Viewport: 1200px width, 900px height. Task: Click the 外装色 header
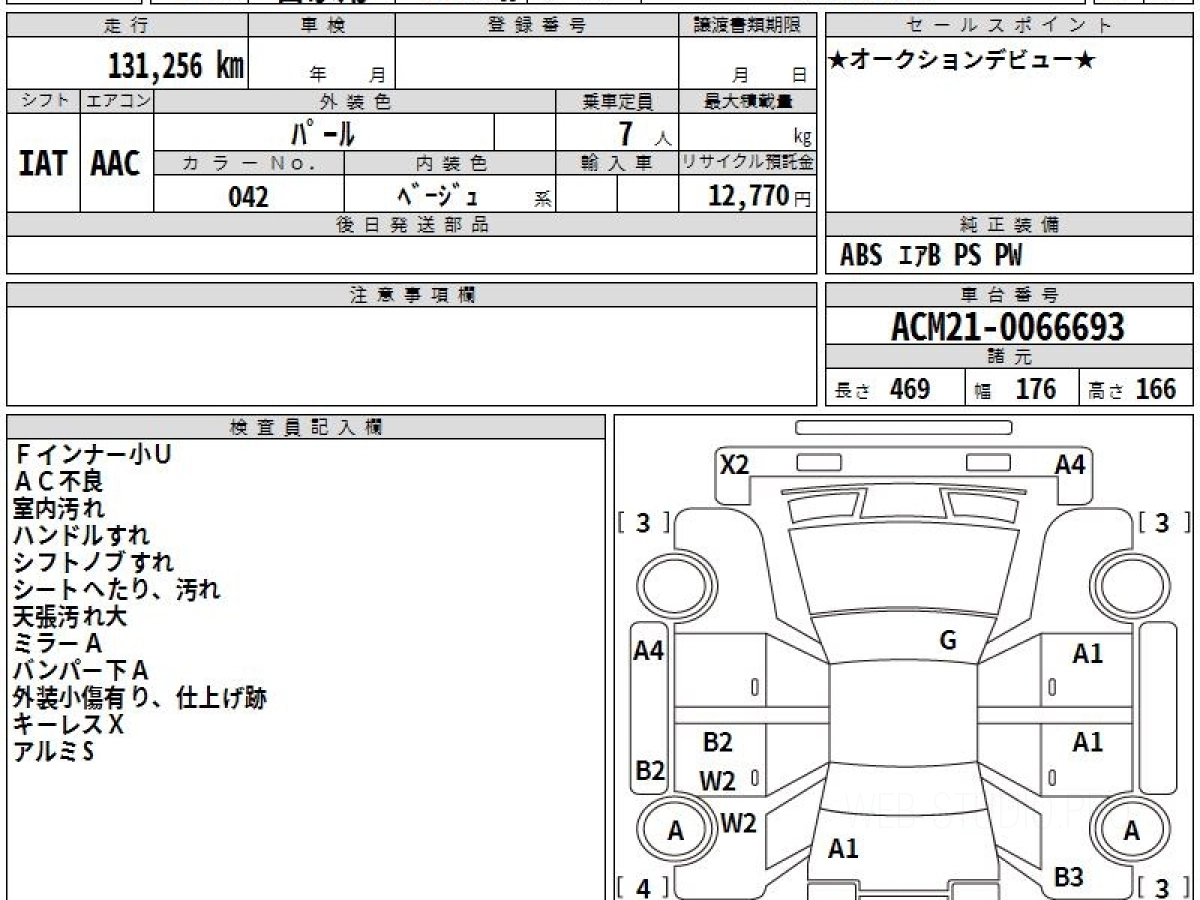coord(355,101)
